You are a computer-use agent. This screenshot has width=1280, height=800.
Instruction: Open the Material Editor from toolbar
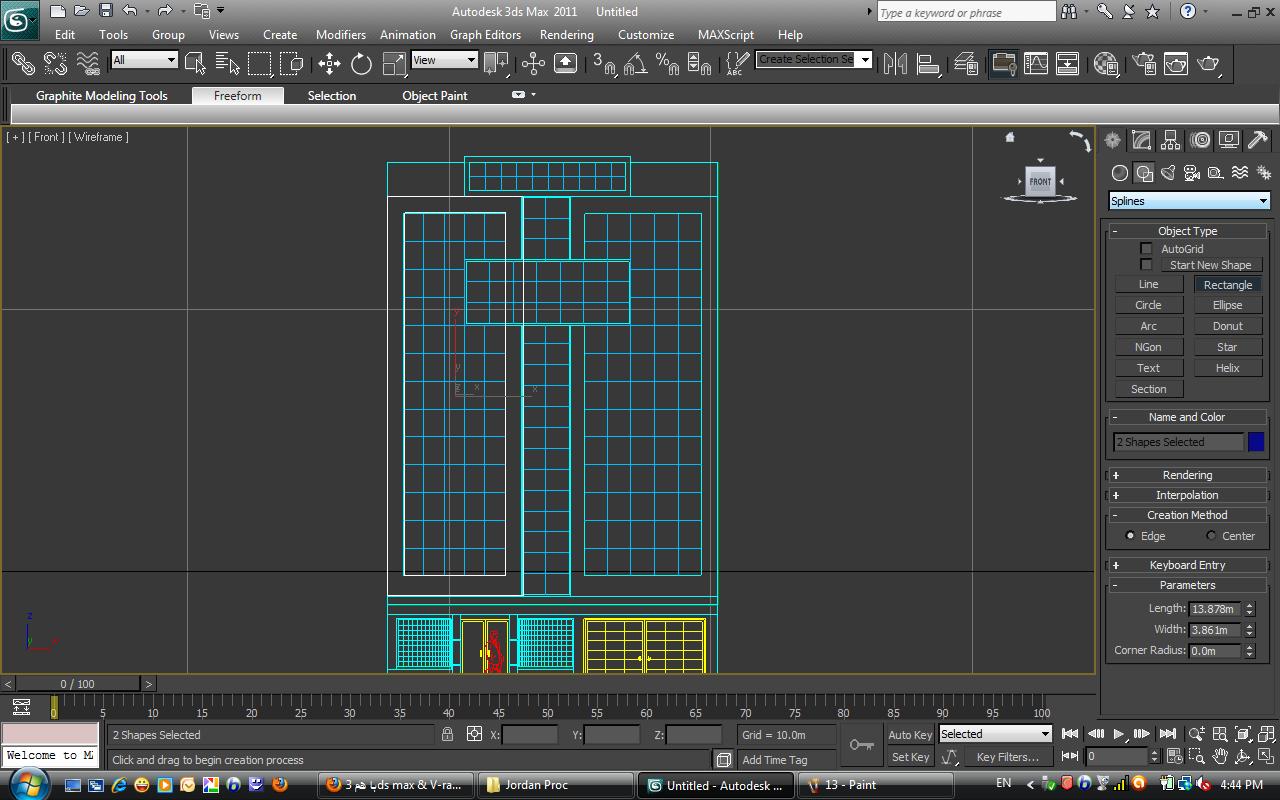click(1106, 64)
